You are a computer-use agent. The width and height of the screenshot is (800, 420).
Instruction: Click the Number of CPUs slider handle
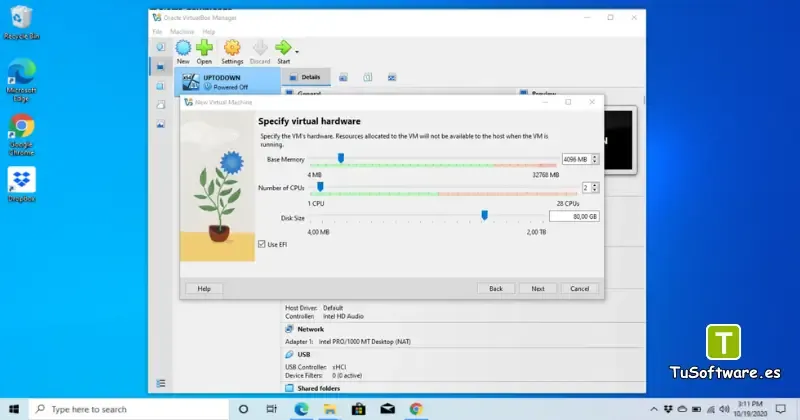click(x=320, y=187)
